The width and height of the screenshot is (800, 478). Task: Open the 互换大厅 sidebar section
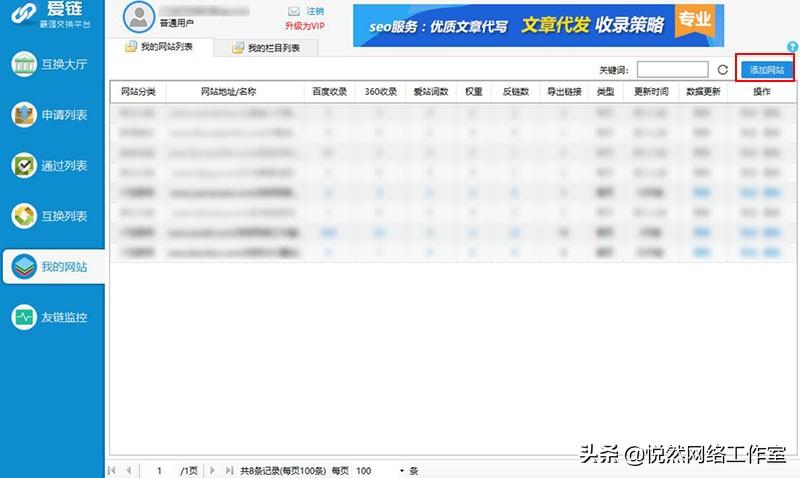click(x=49, y=64)
